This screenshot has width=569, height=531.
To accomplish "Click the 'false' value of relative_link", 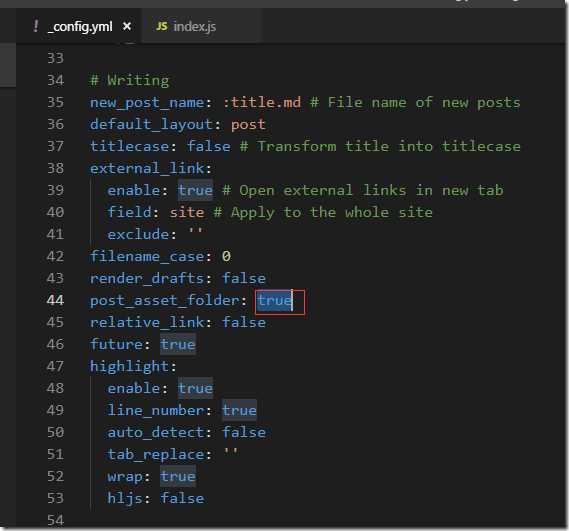I will [244, 322].
